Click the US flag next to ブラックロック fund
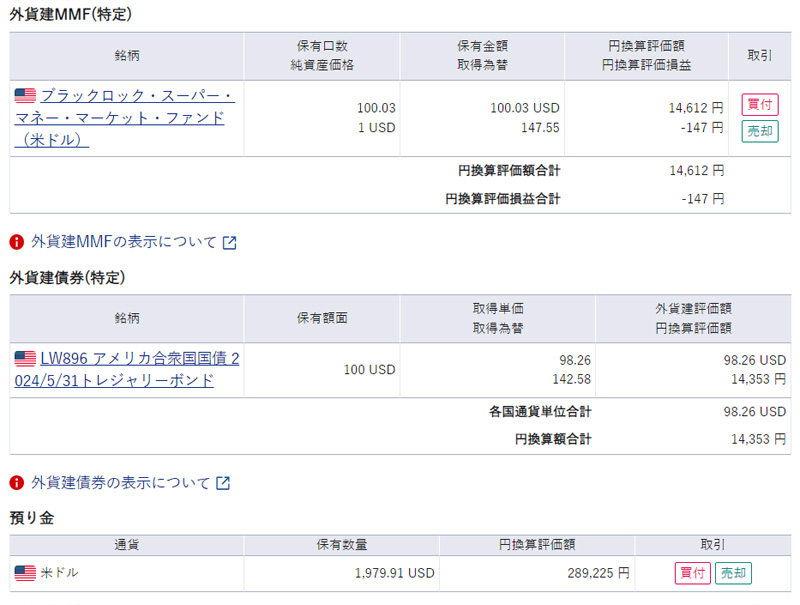Screen dimensions: 800x605 [x=25, y=96]
